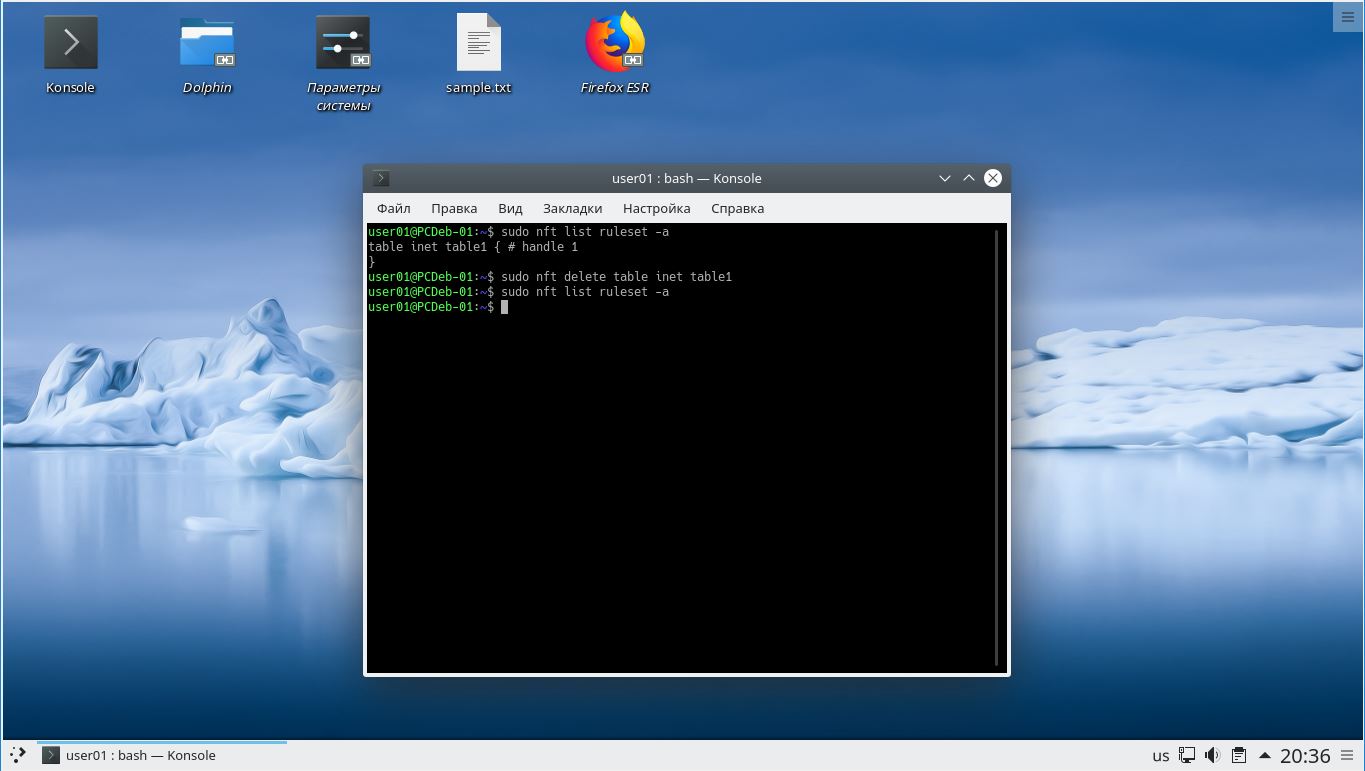This screenshot has width=1365, height=771.
Task: Open the desktop toolbox menu at top-right corner
Action: [1347, 17]
